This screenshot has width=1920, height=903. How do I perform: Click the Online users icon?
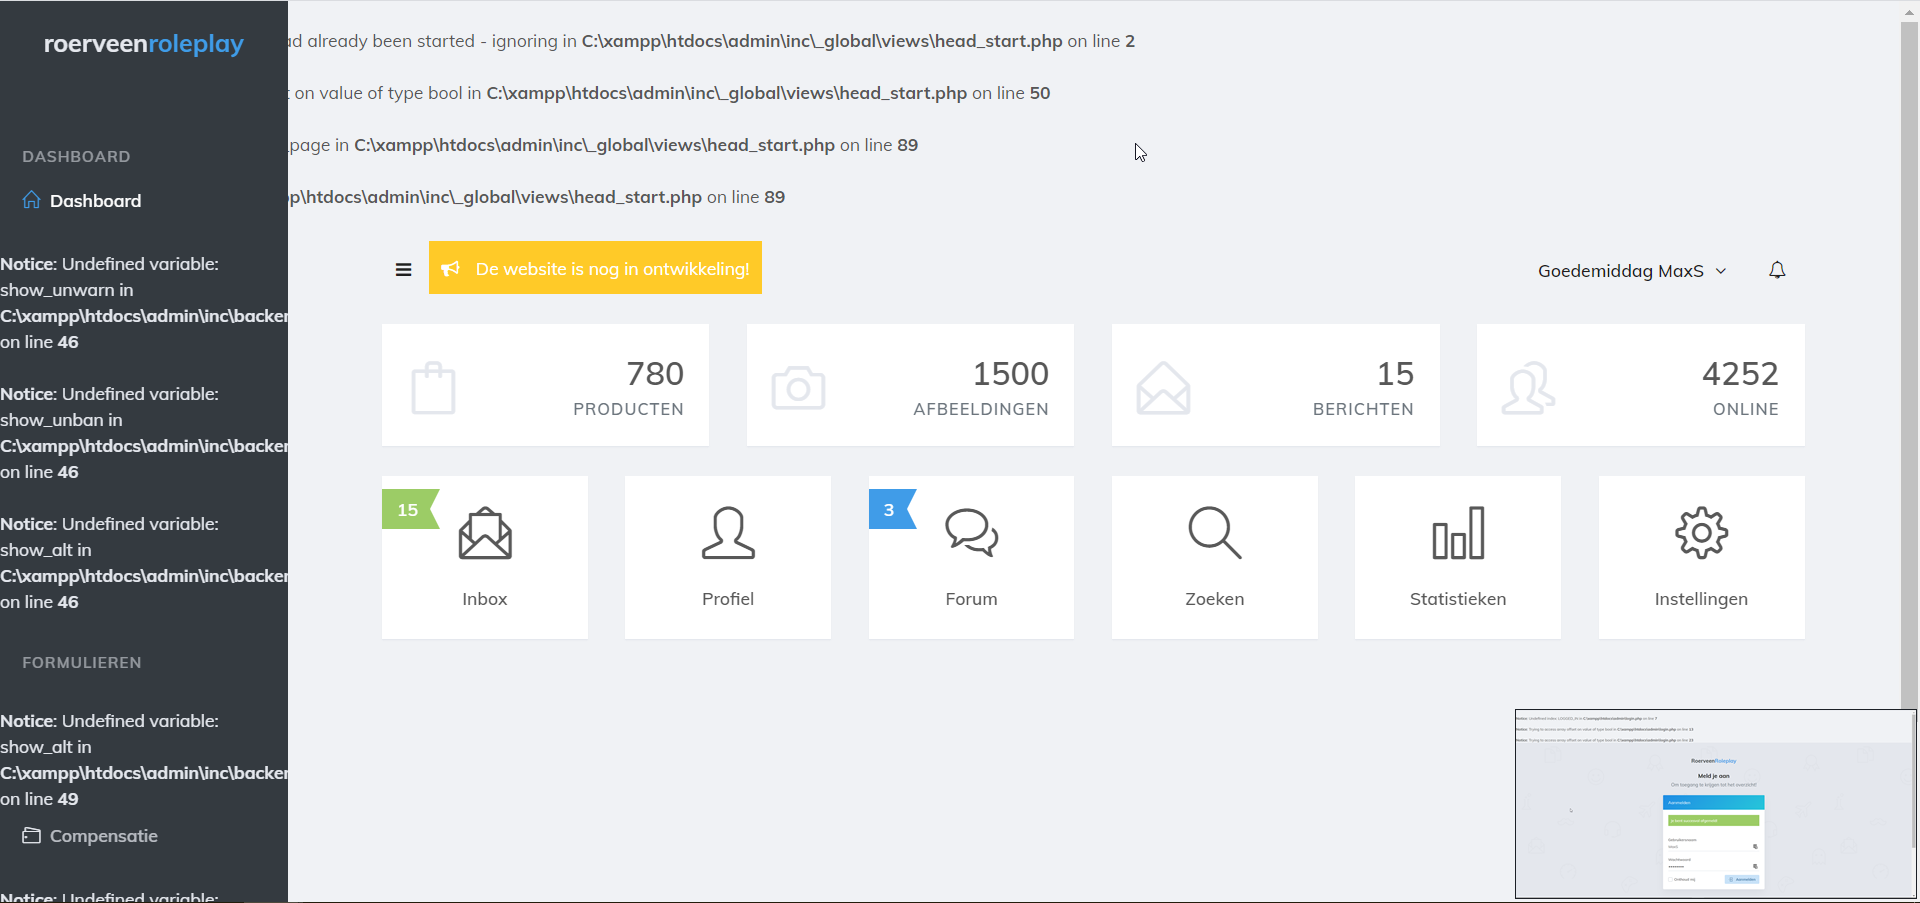(x=1527, y=387)
